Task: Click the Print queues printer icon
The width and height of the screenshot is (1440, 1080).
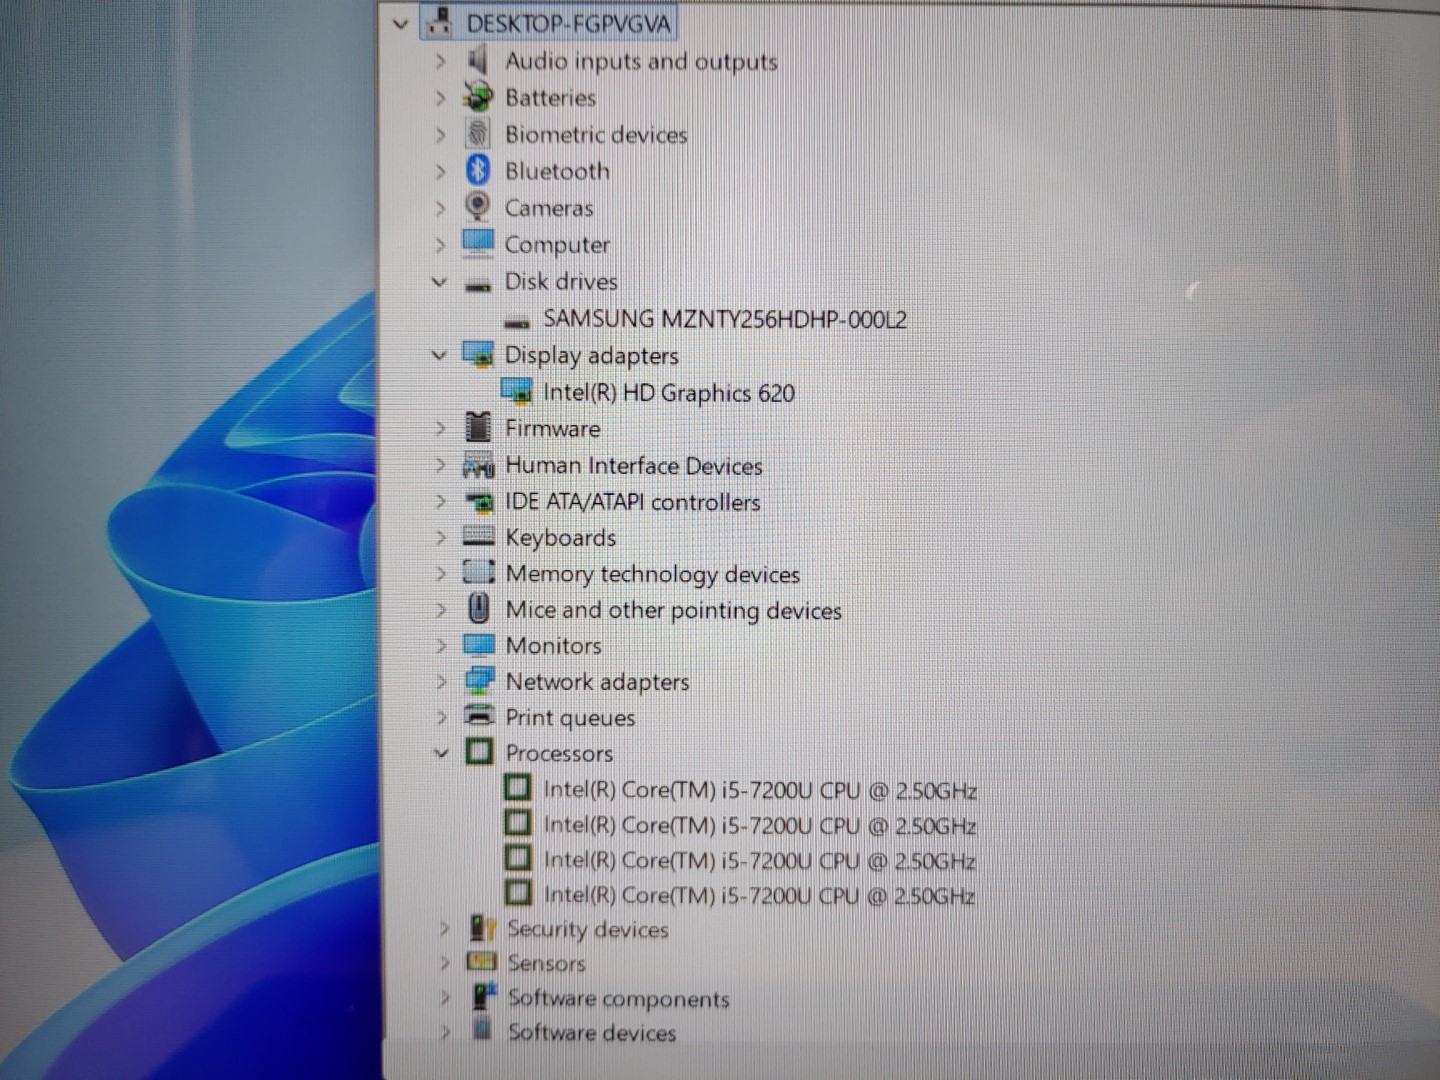Action: pos(480,717)
